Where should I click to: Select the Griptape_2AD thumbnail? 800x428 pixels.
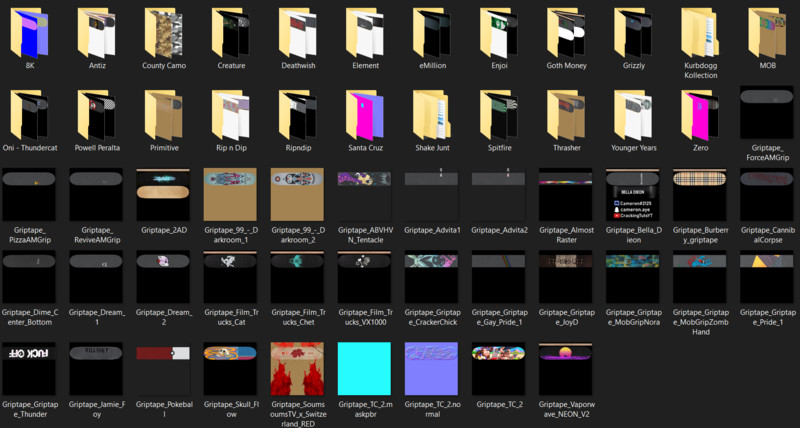click(x=163, y=195)
